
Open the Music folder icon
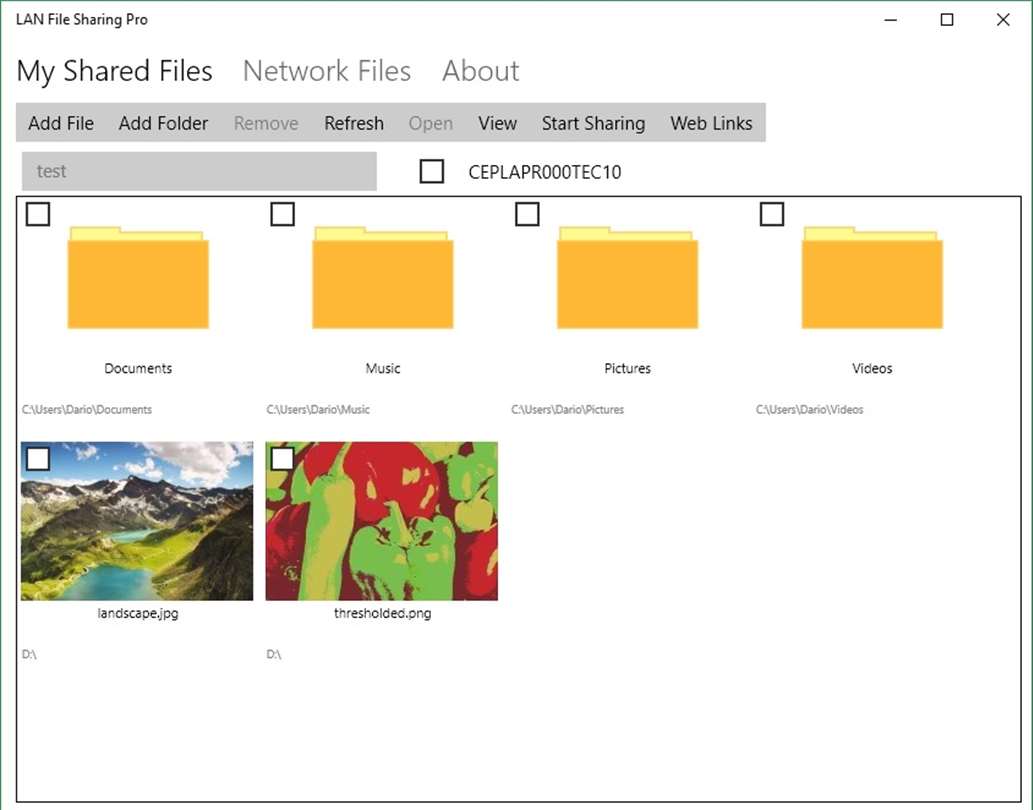(x=382, y=279)
